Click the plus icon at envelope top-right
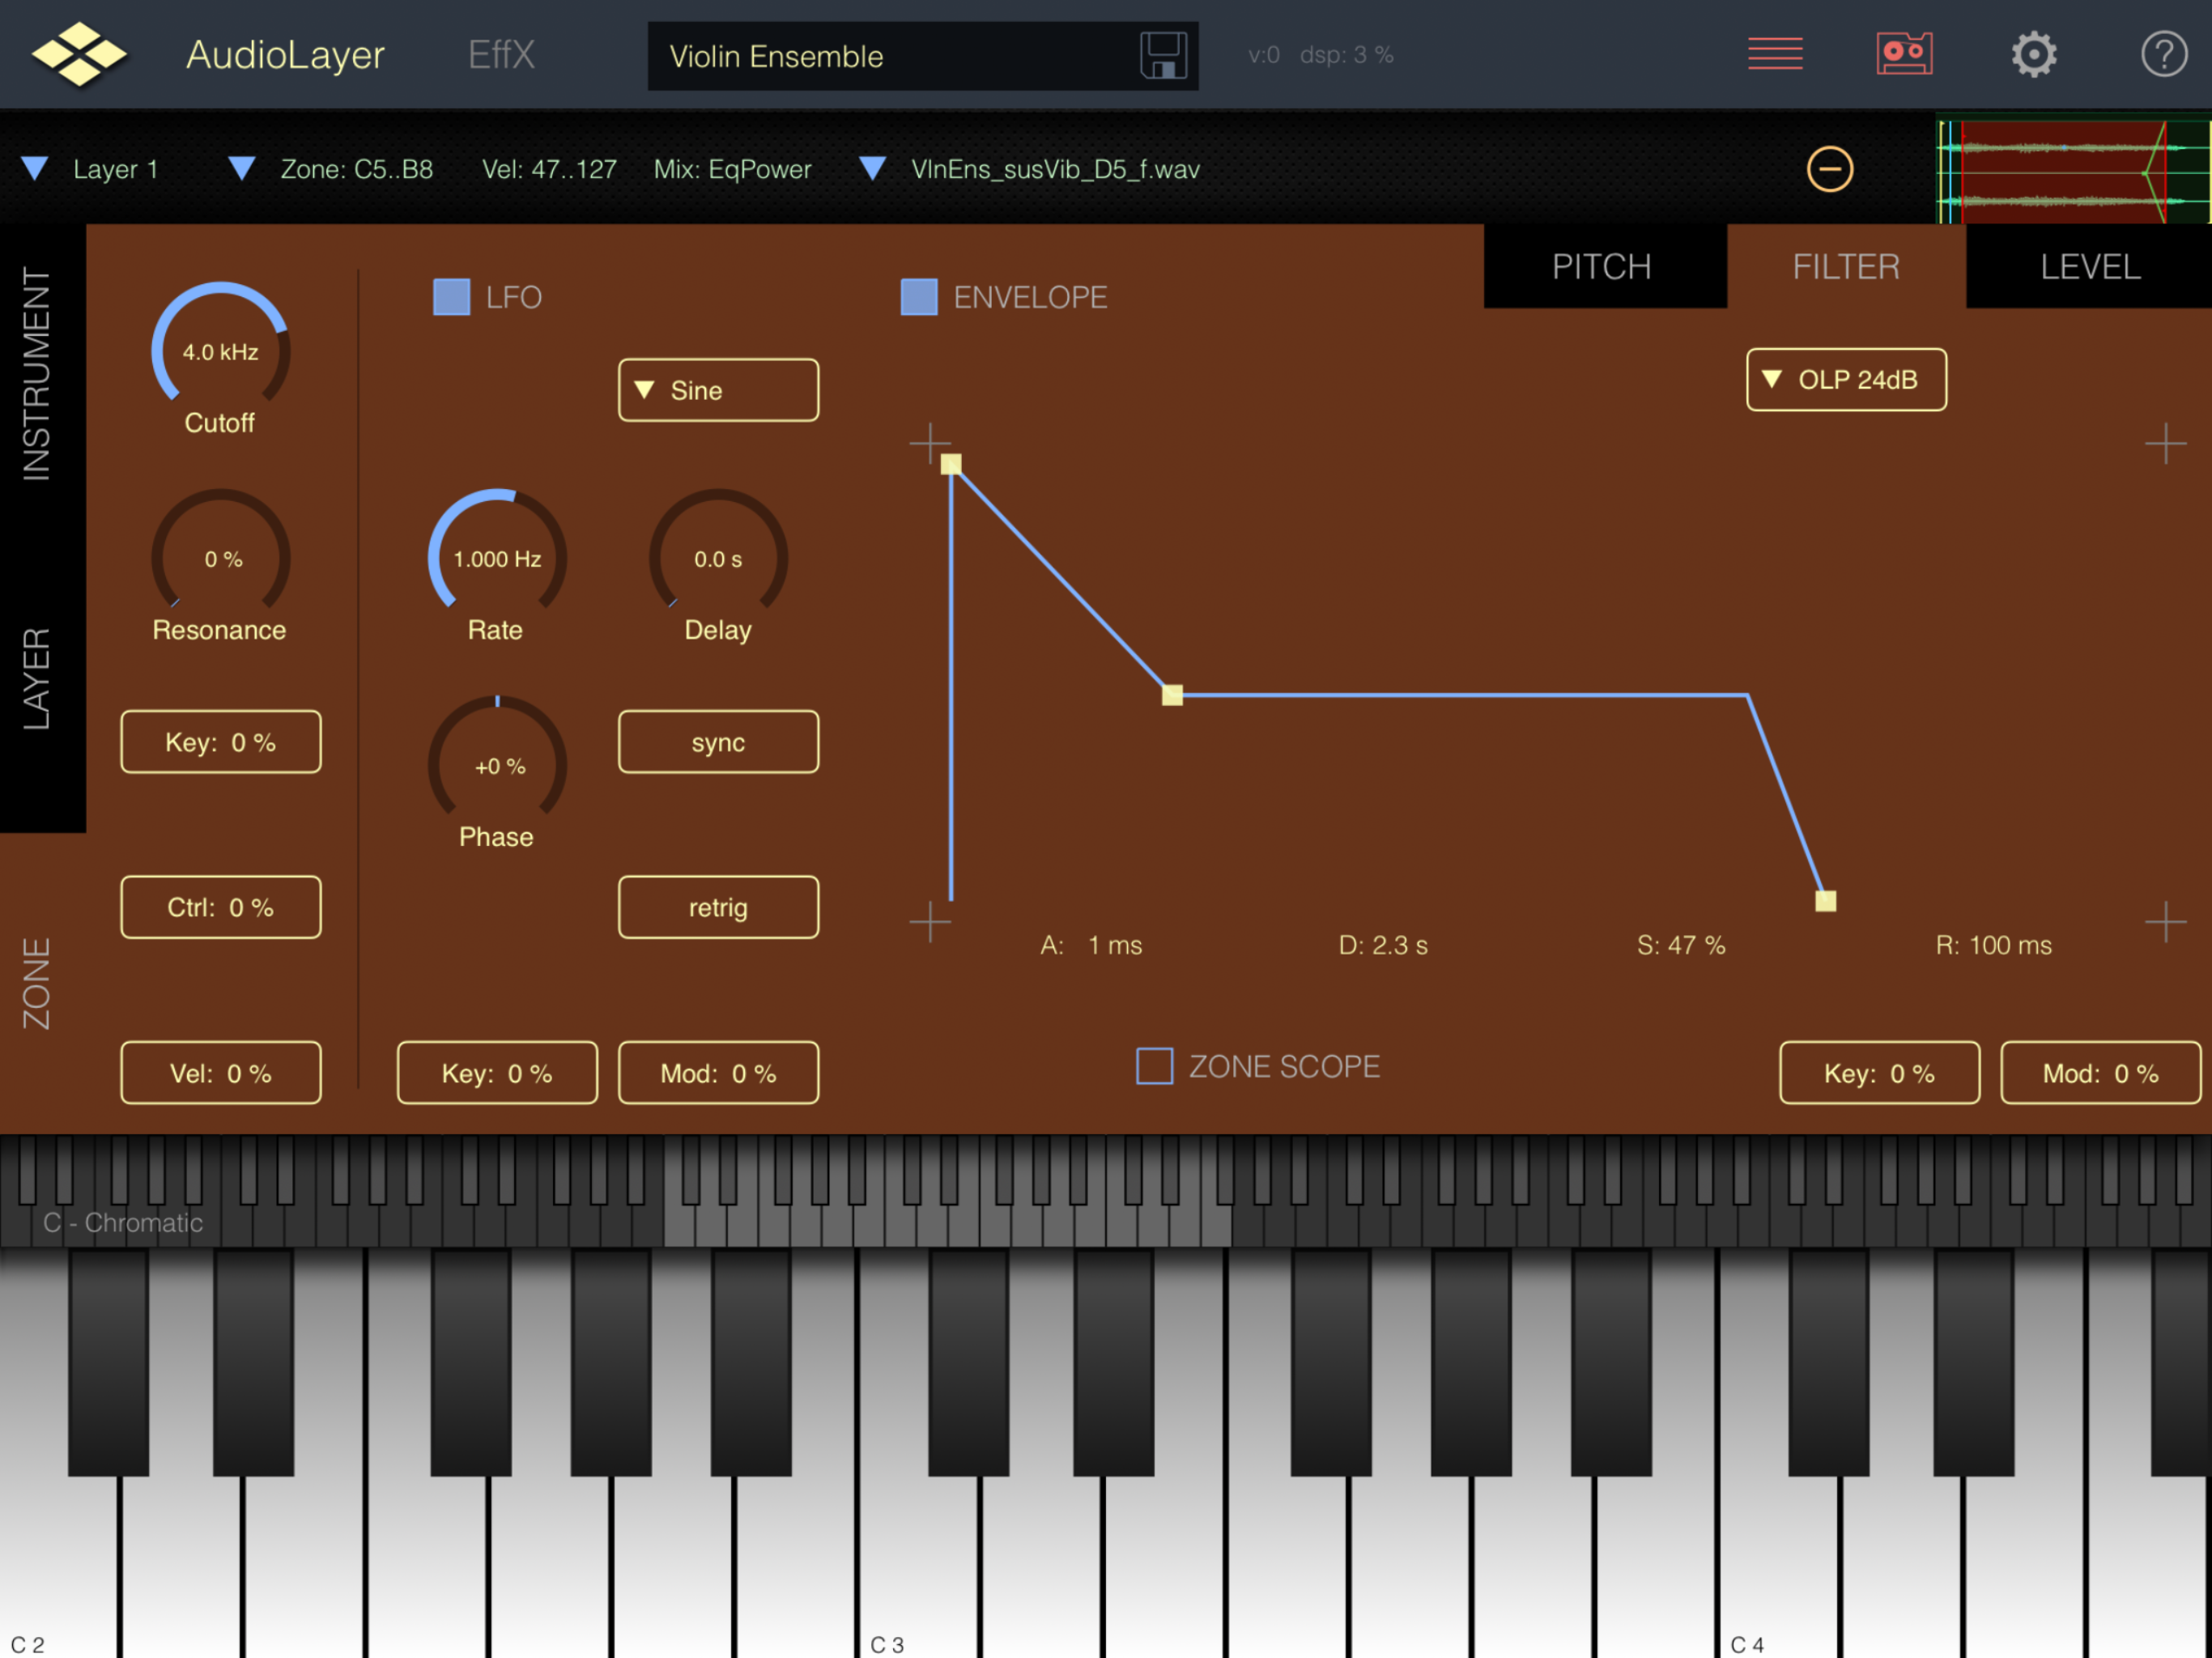2212x1658 pixels. tap(2165, 443)
